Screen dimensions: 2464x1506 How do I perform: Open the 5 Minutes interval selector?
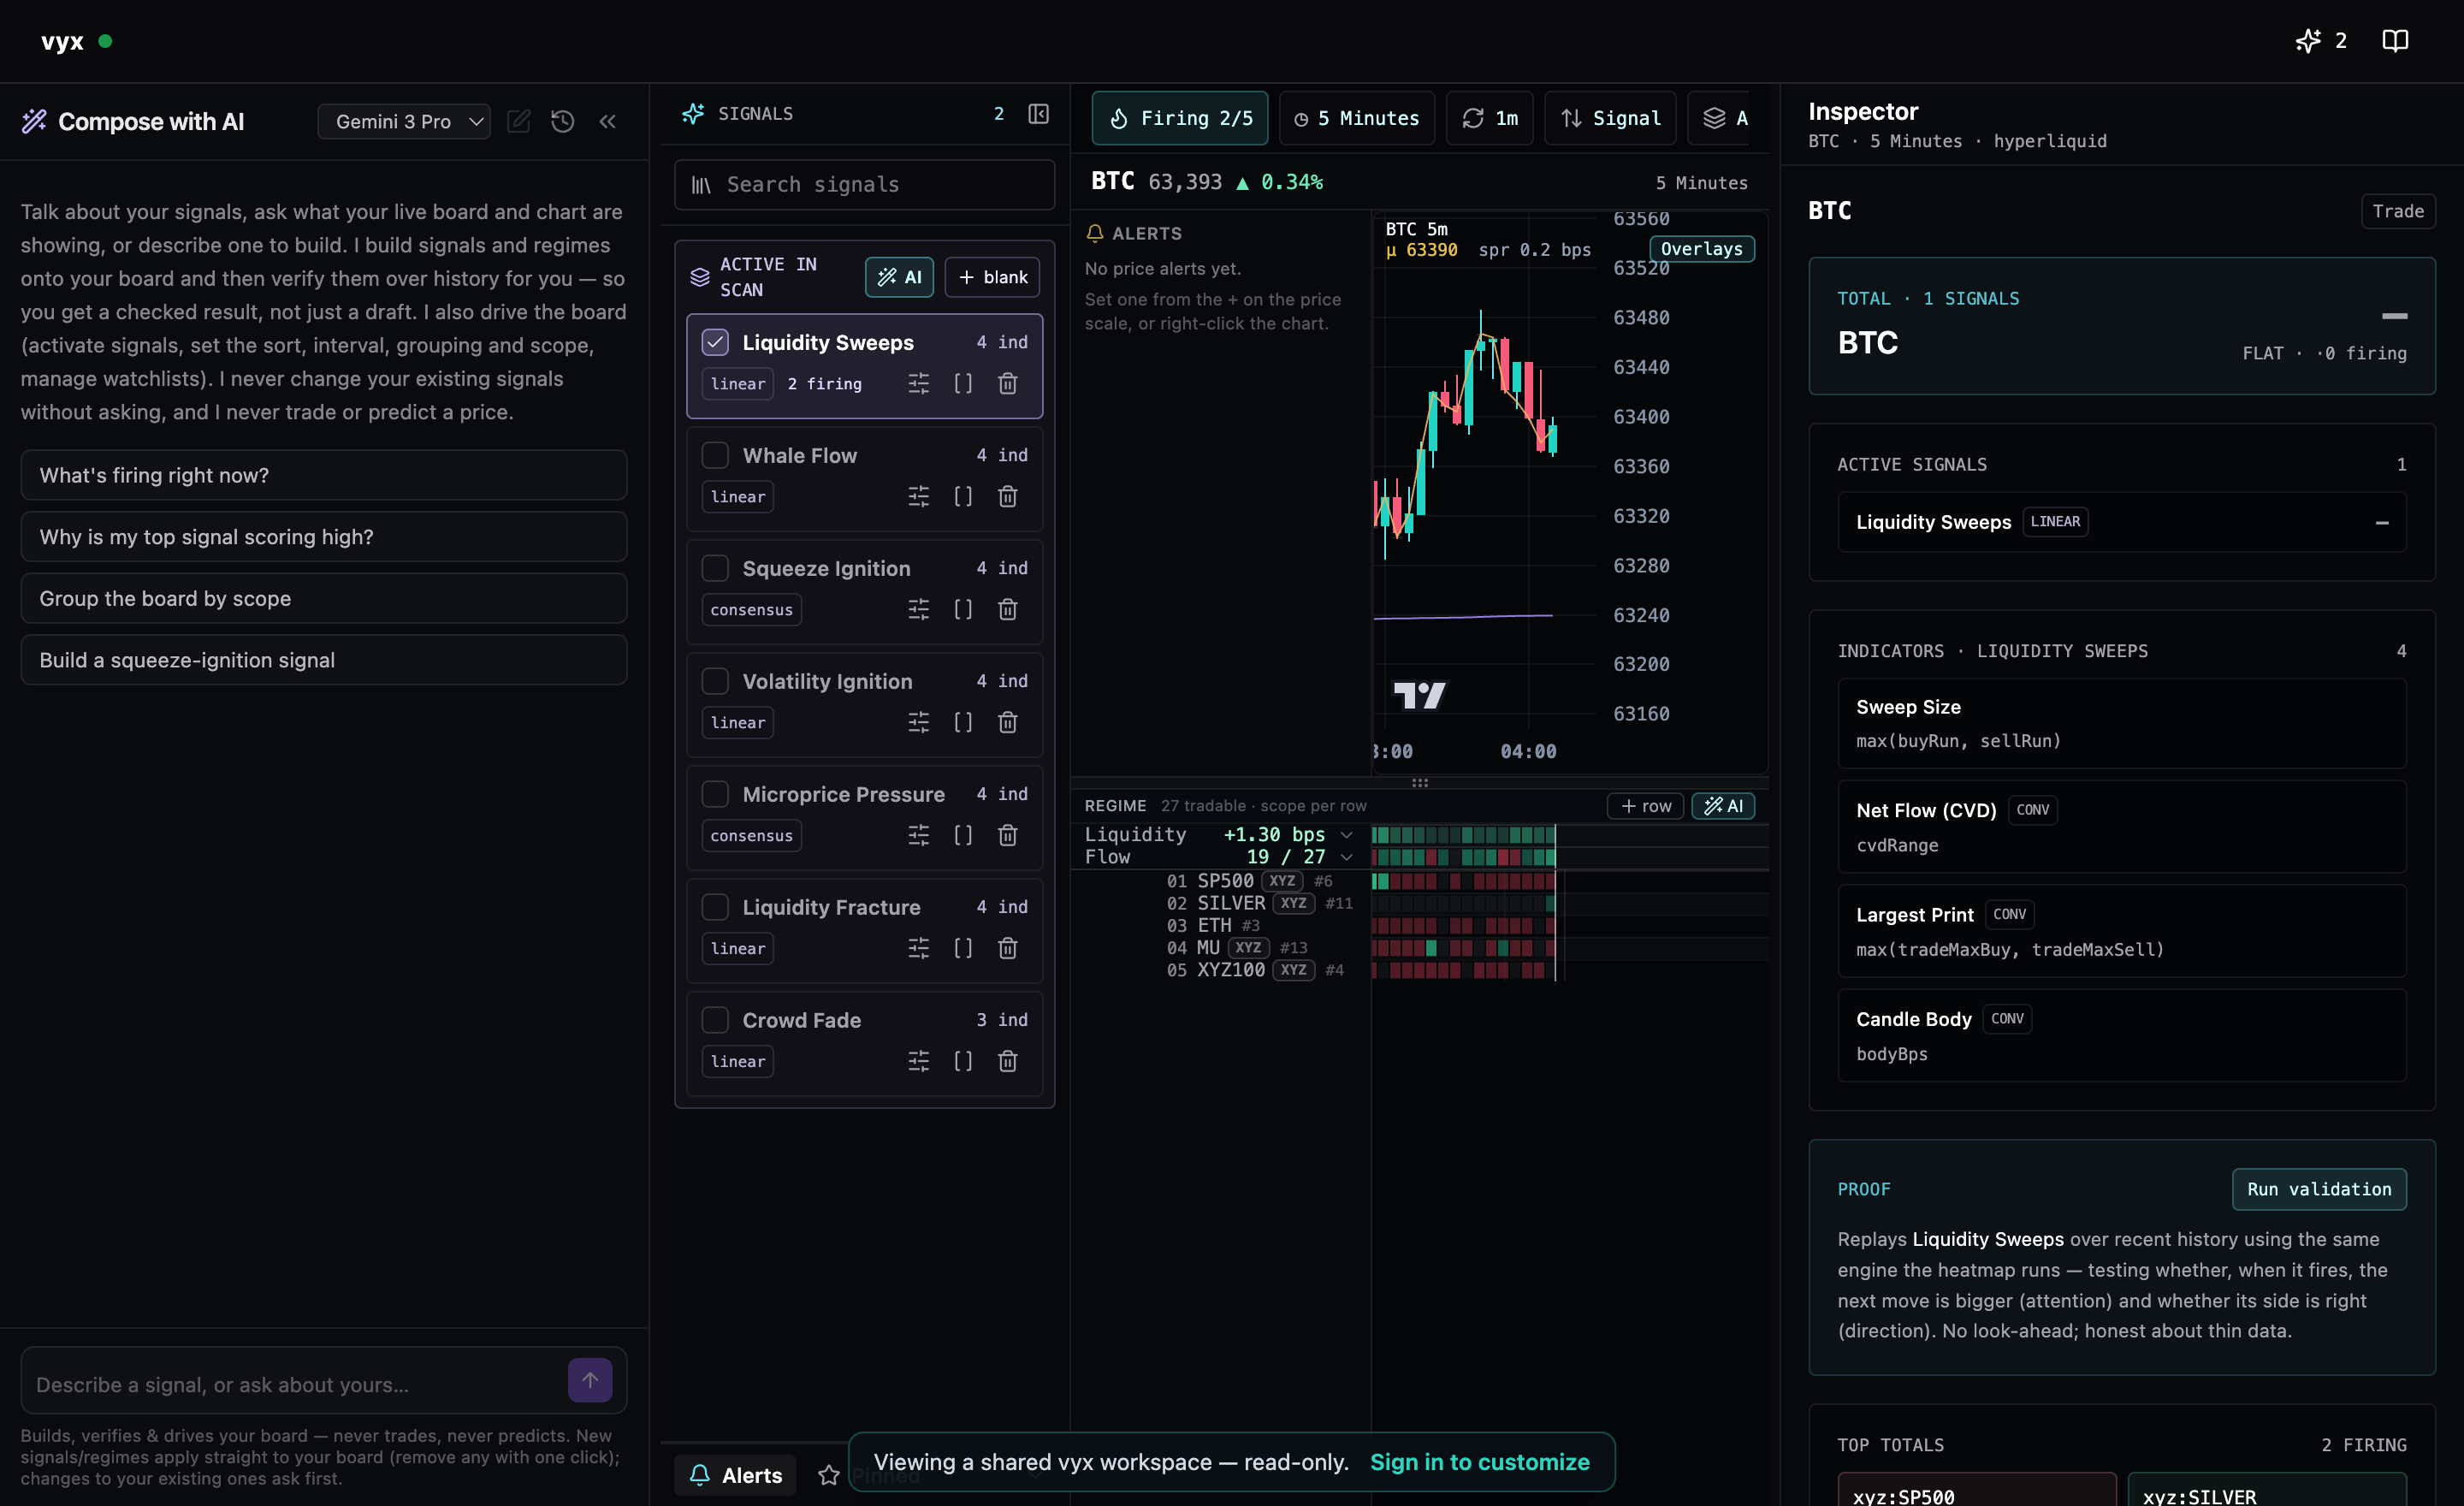pos(1357,118)
